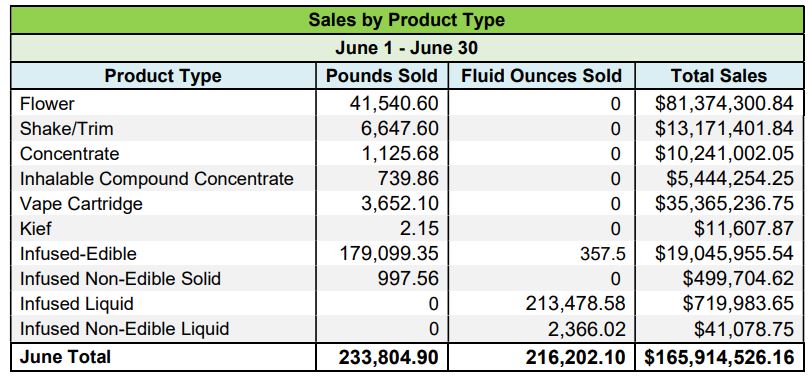Click the Concentrate row label
Image resolution: width=810 pixels, height=379 pixels.
click(70, 154)
